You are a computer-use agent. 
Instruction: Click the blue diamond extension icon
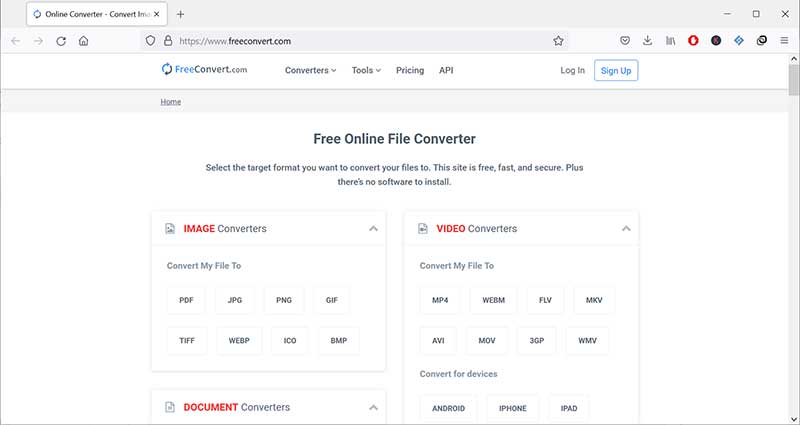tap(739, 41)
